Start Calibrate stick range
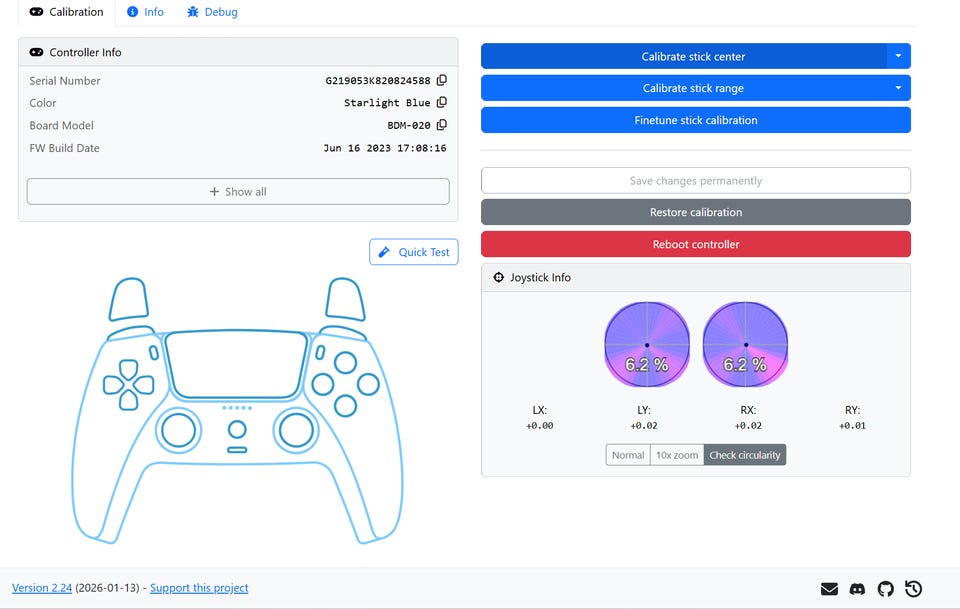This screenshot has width=960, height=609. pos(684,88)
